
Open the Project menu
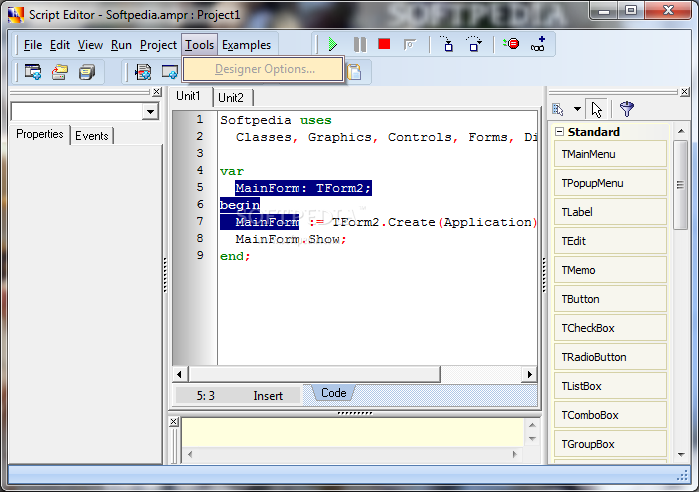158,45
